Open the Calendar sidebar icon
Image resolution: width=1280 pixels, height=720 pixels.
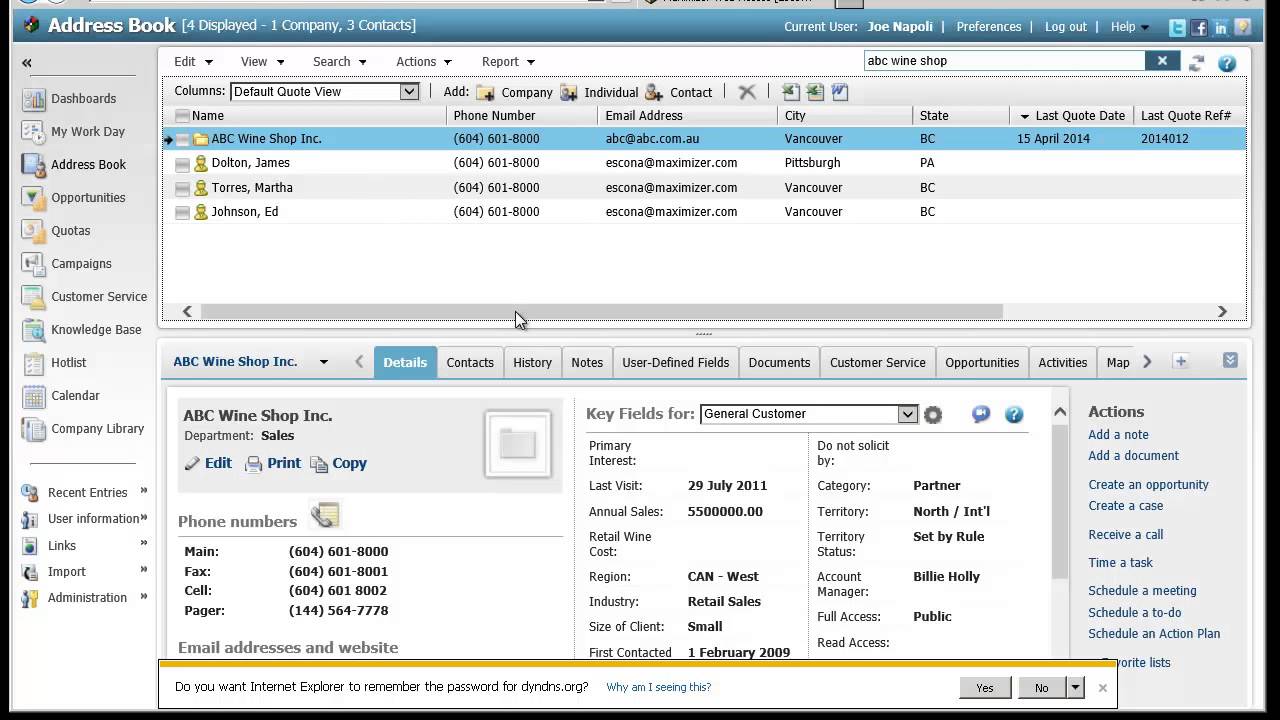point(34,396)
